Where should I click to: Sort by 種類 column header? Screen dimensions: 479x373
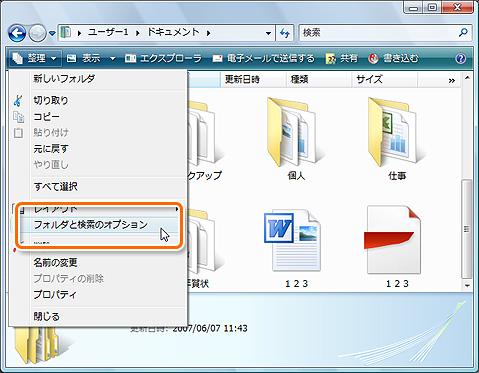[319, 80]
